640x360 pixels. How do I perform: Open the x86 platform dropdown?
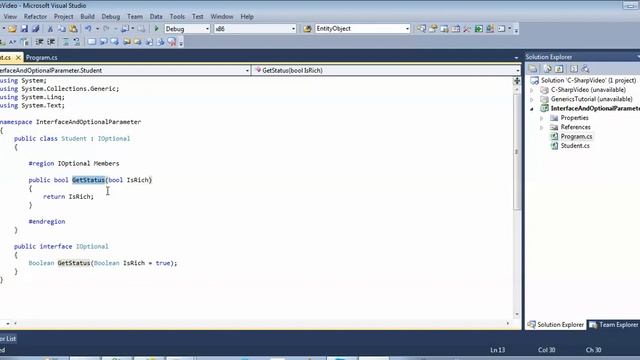coord(293,29)
